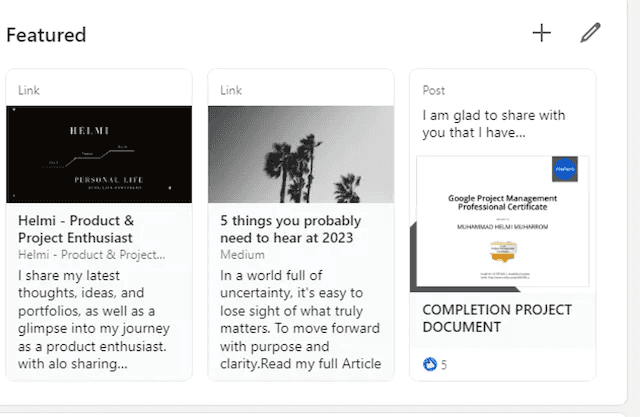Open 'Helmi - Product & Project Enthusiast' link title
This screenshot has width=640, height=417.
[x=76, y=229]
